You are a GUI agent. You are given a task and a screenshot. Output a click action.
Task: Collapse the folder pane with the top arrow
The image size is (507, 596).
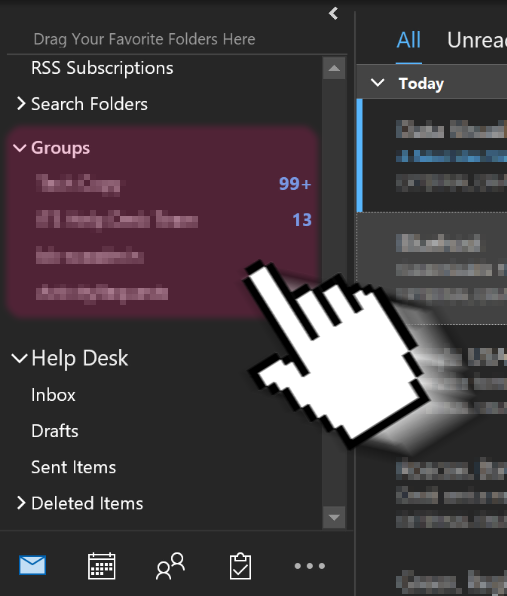point(333,13)
